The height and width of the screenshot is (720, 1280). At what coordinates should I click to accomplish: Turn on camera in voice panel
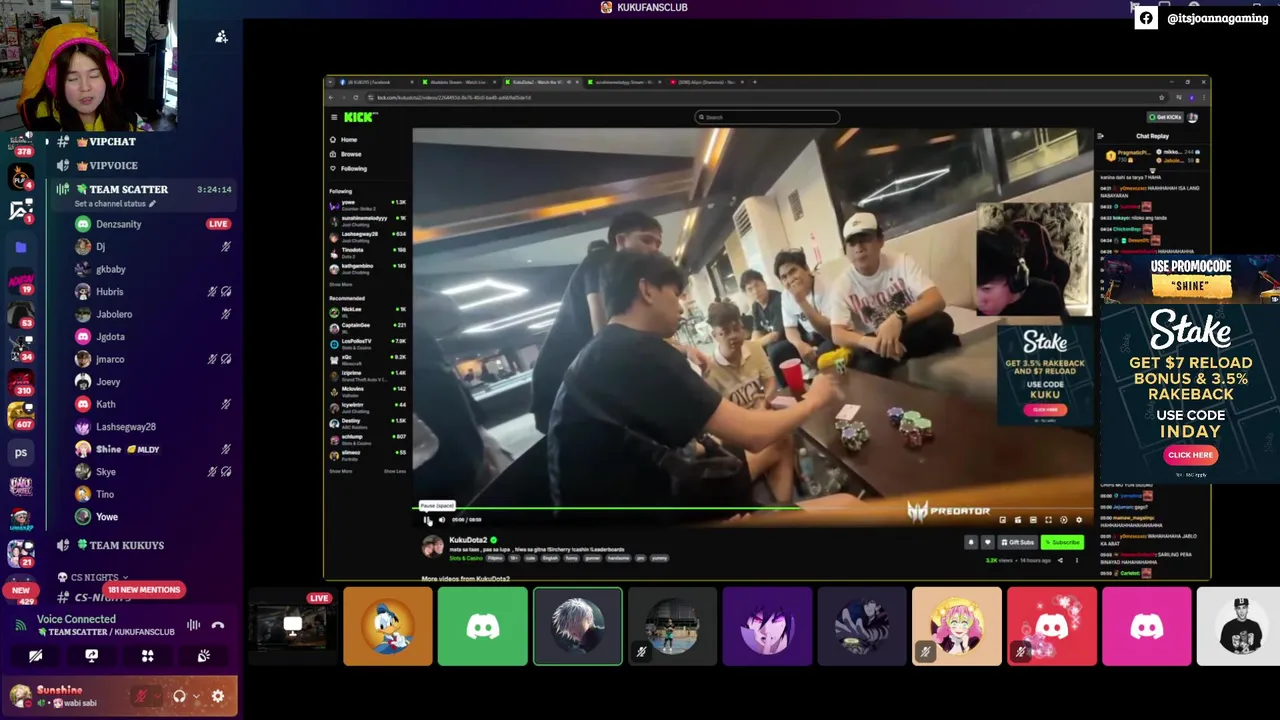(x=36, y=656)
